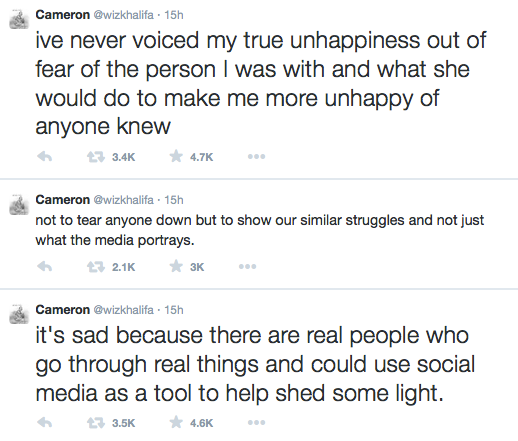Retweet the tweet with 3.4K retweets
The height and width of the screenshot is (441, 518).
tap(96, 157)
